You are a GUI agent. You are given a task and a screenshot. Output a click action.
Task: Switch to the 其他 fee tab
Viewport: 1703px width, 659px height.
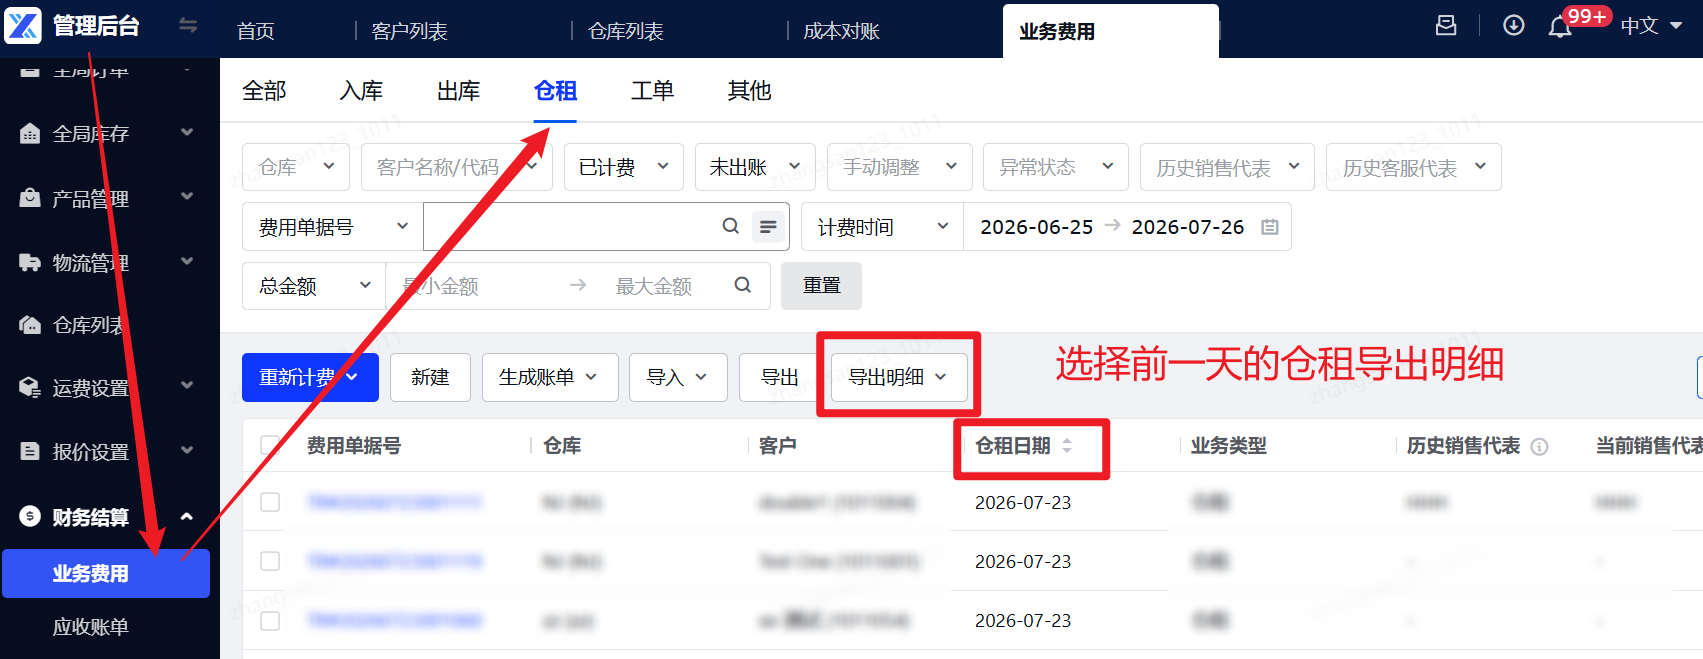[x=749, y=91]
